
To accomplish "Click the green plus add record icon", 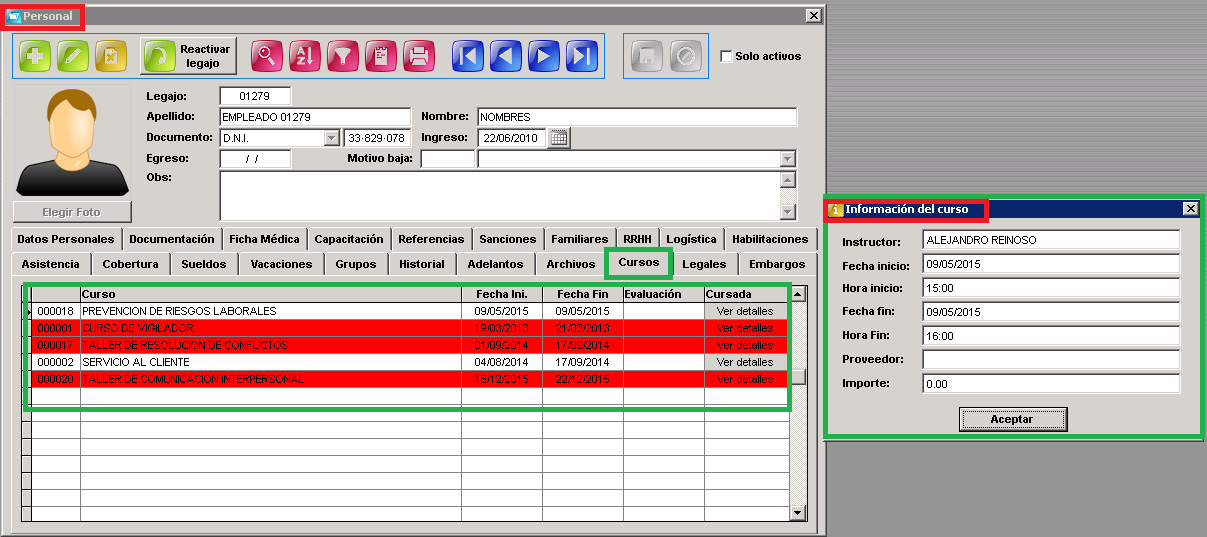I will pyautogui.click(x=35, y=56).
